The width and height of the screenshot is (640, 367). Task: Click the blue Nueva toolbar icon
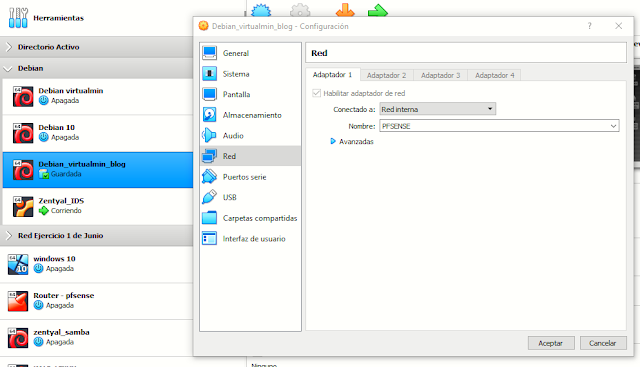261,10
